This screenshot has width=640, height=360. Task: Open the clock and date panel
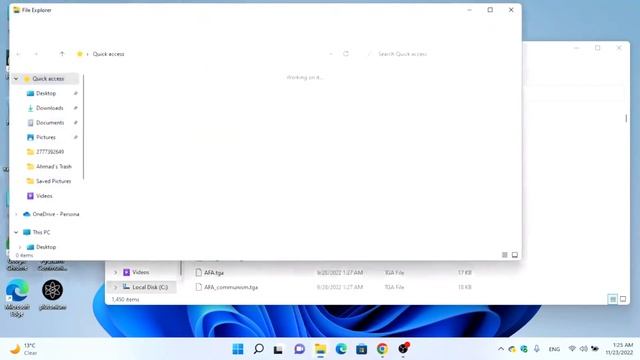[x=620, y=349]
